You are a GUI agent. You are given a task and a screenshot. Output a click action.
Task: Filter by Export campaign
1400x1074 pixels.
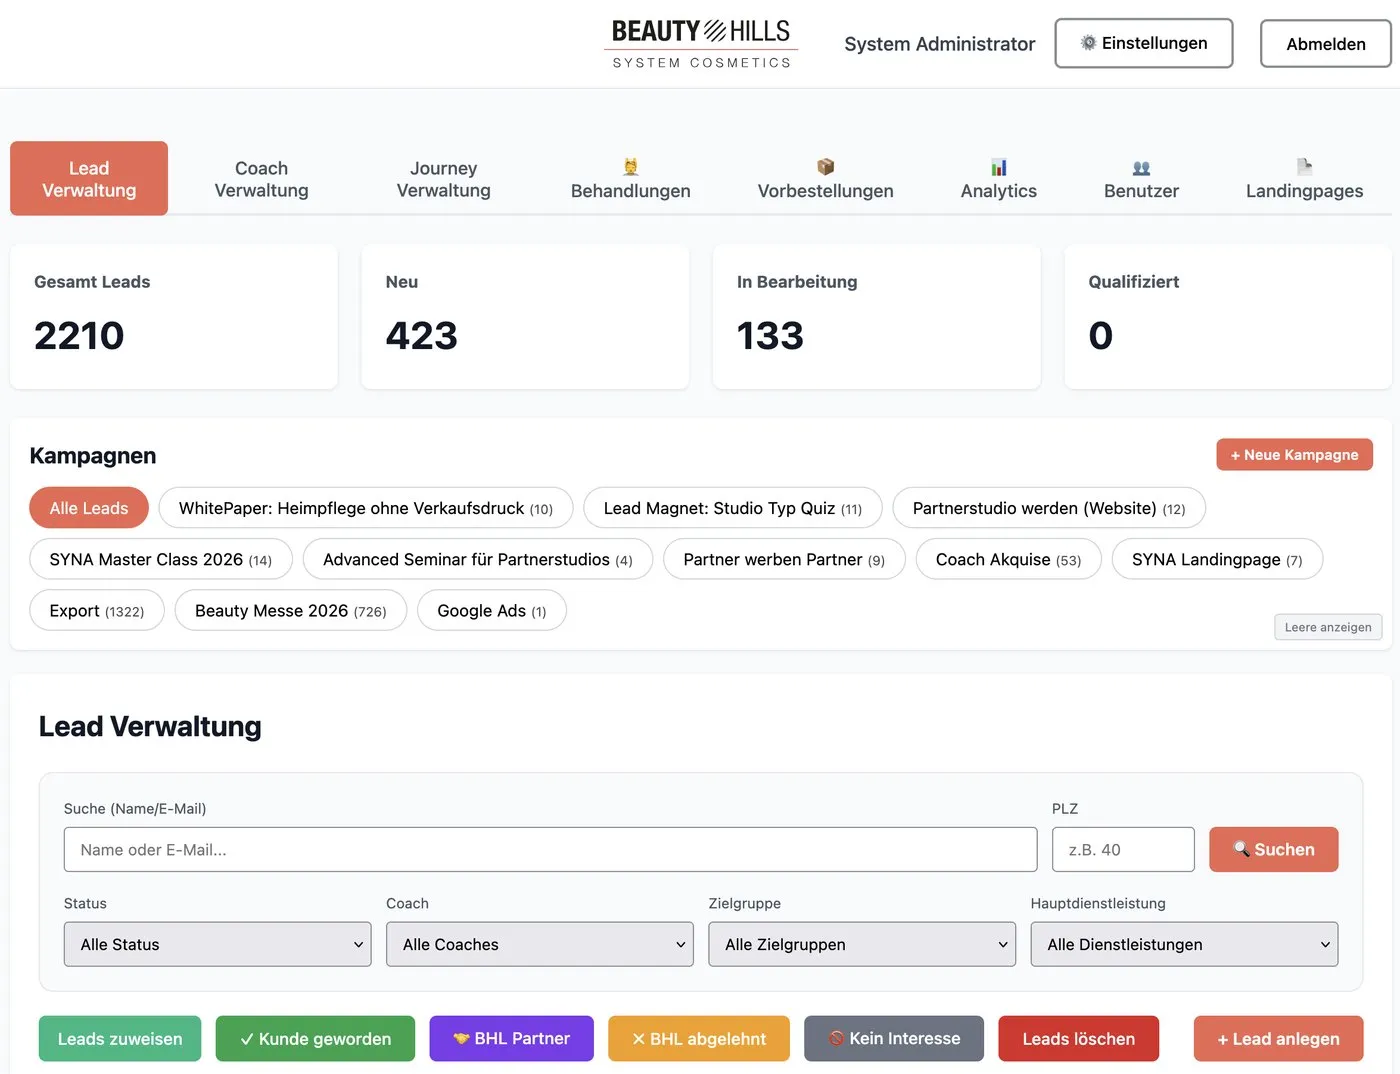pos(97,610)
